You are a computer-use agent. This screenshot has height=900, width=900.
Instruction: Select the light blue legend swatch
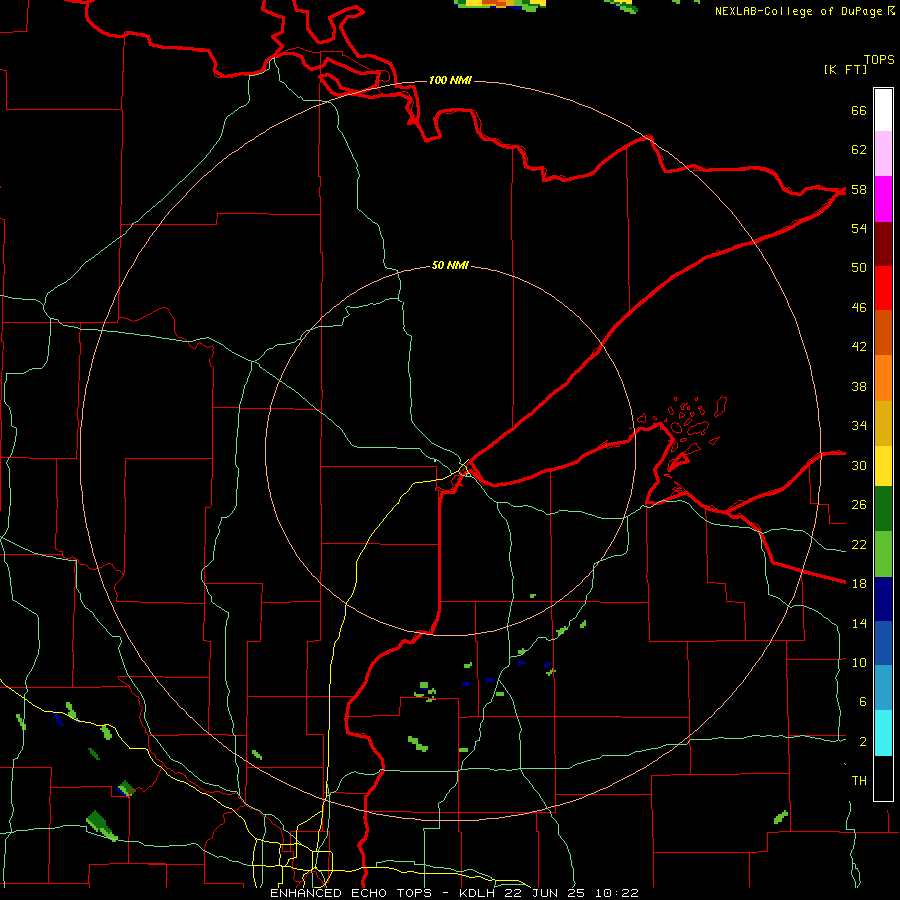tap(883, 688)
